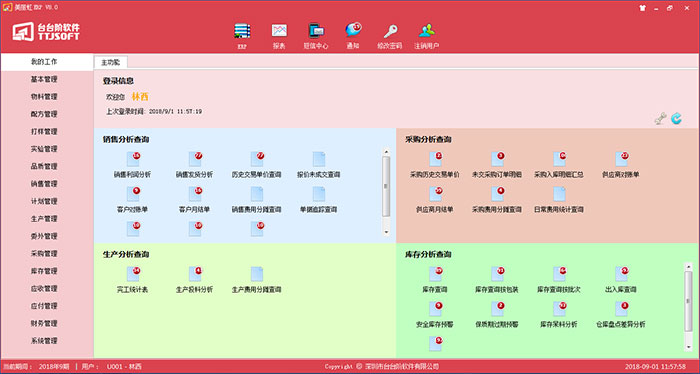Select 应付管理 in the sidebar
The image size is (700, 374).
pos(47,306)
